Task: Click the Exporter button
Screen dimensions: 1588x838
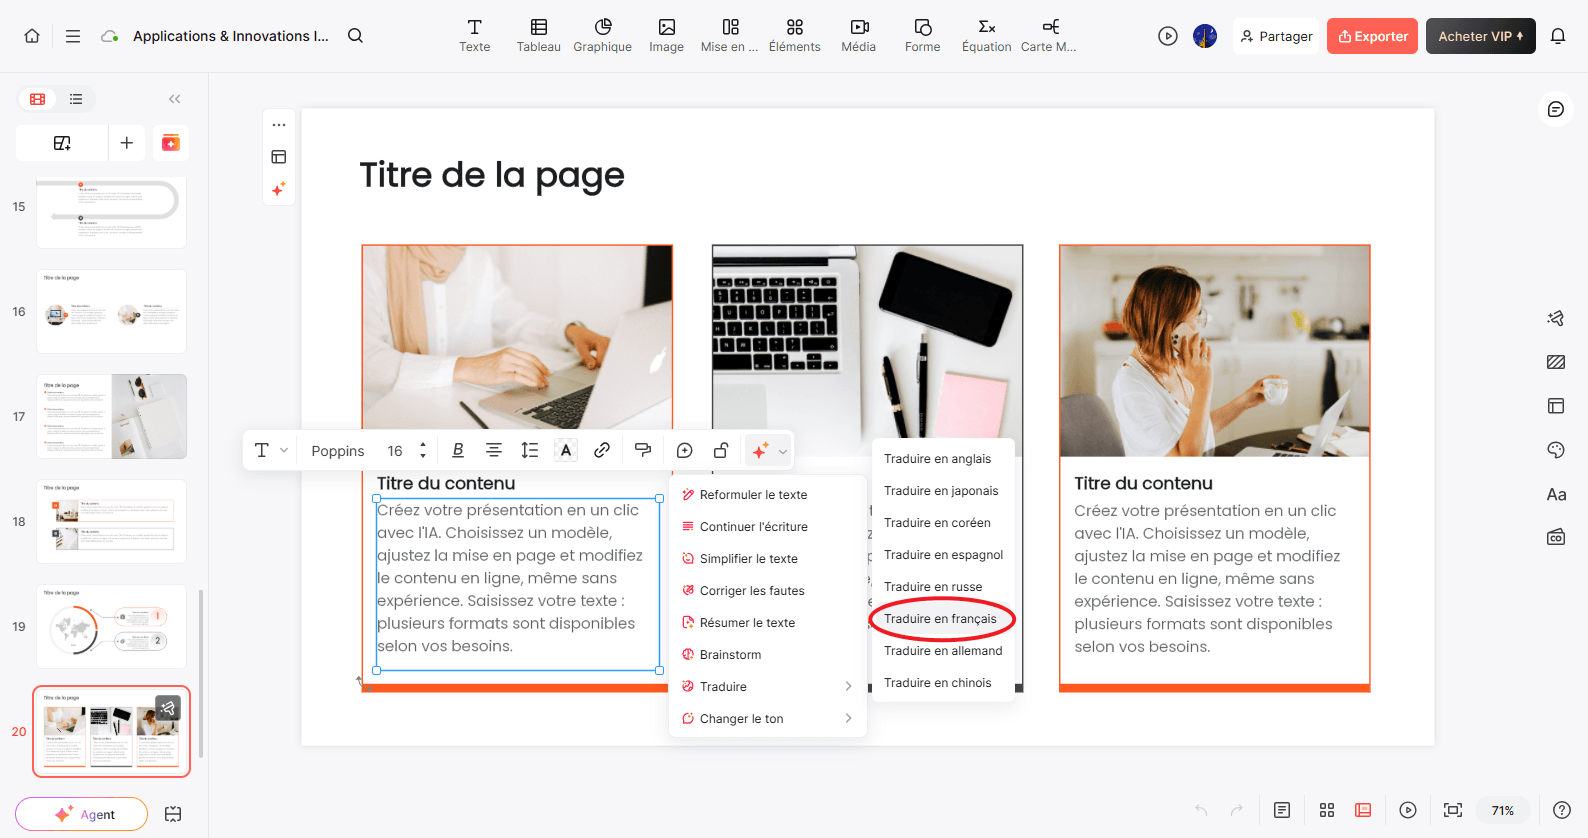Action: pos(1372,36)
